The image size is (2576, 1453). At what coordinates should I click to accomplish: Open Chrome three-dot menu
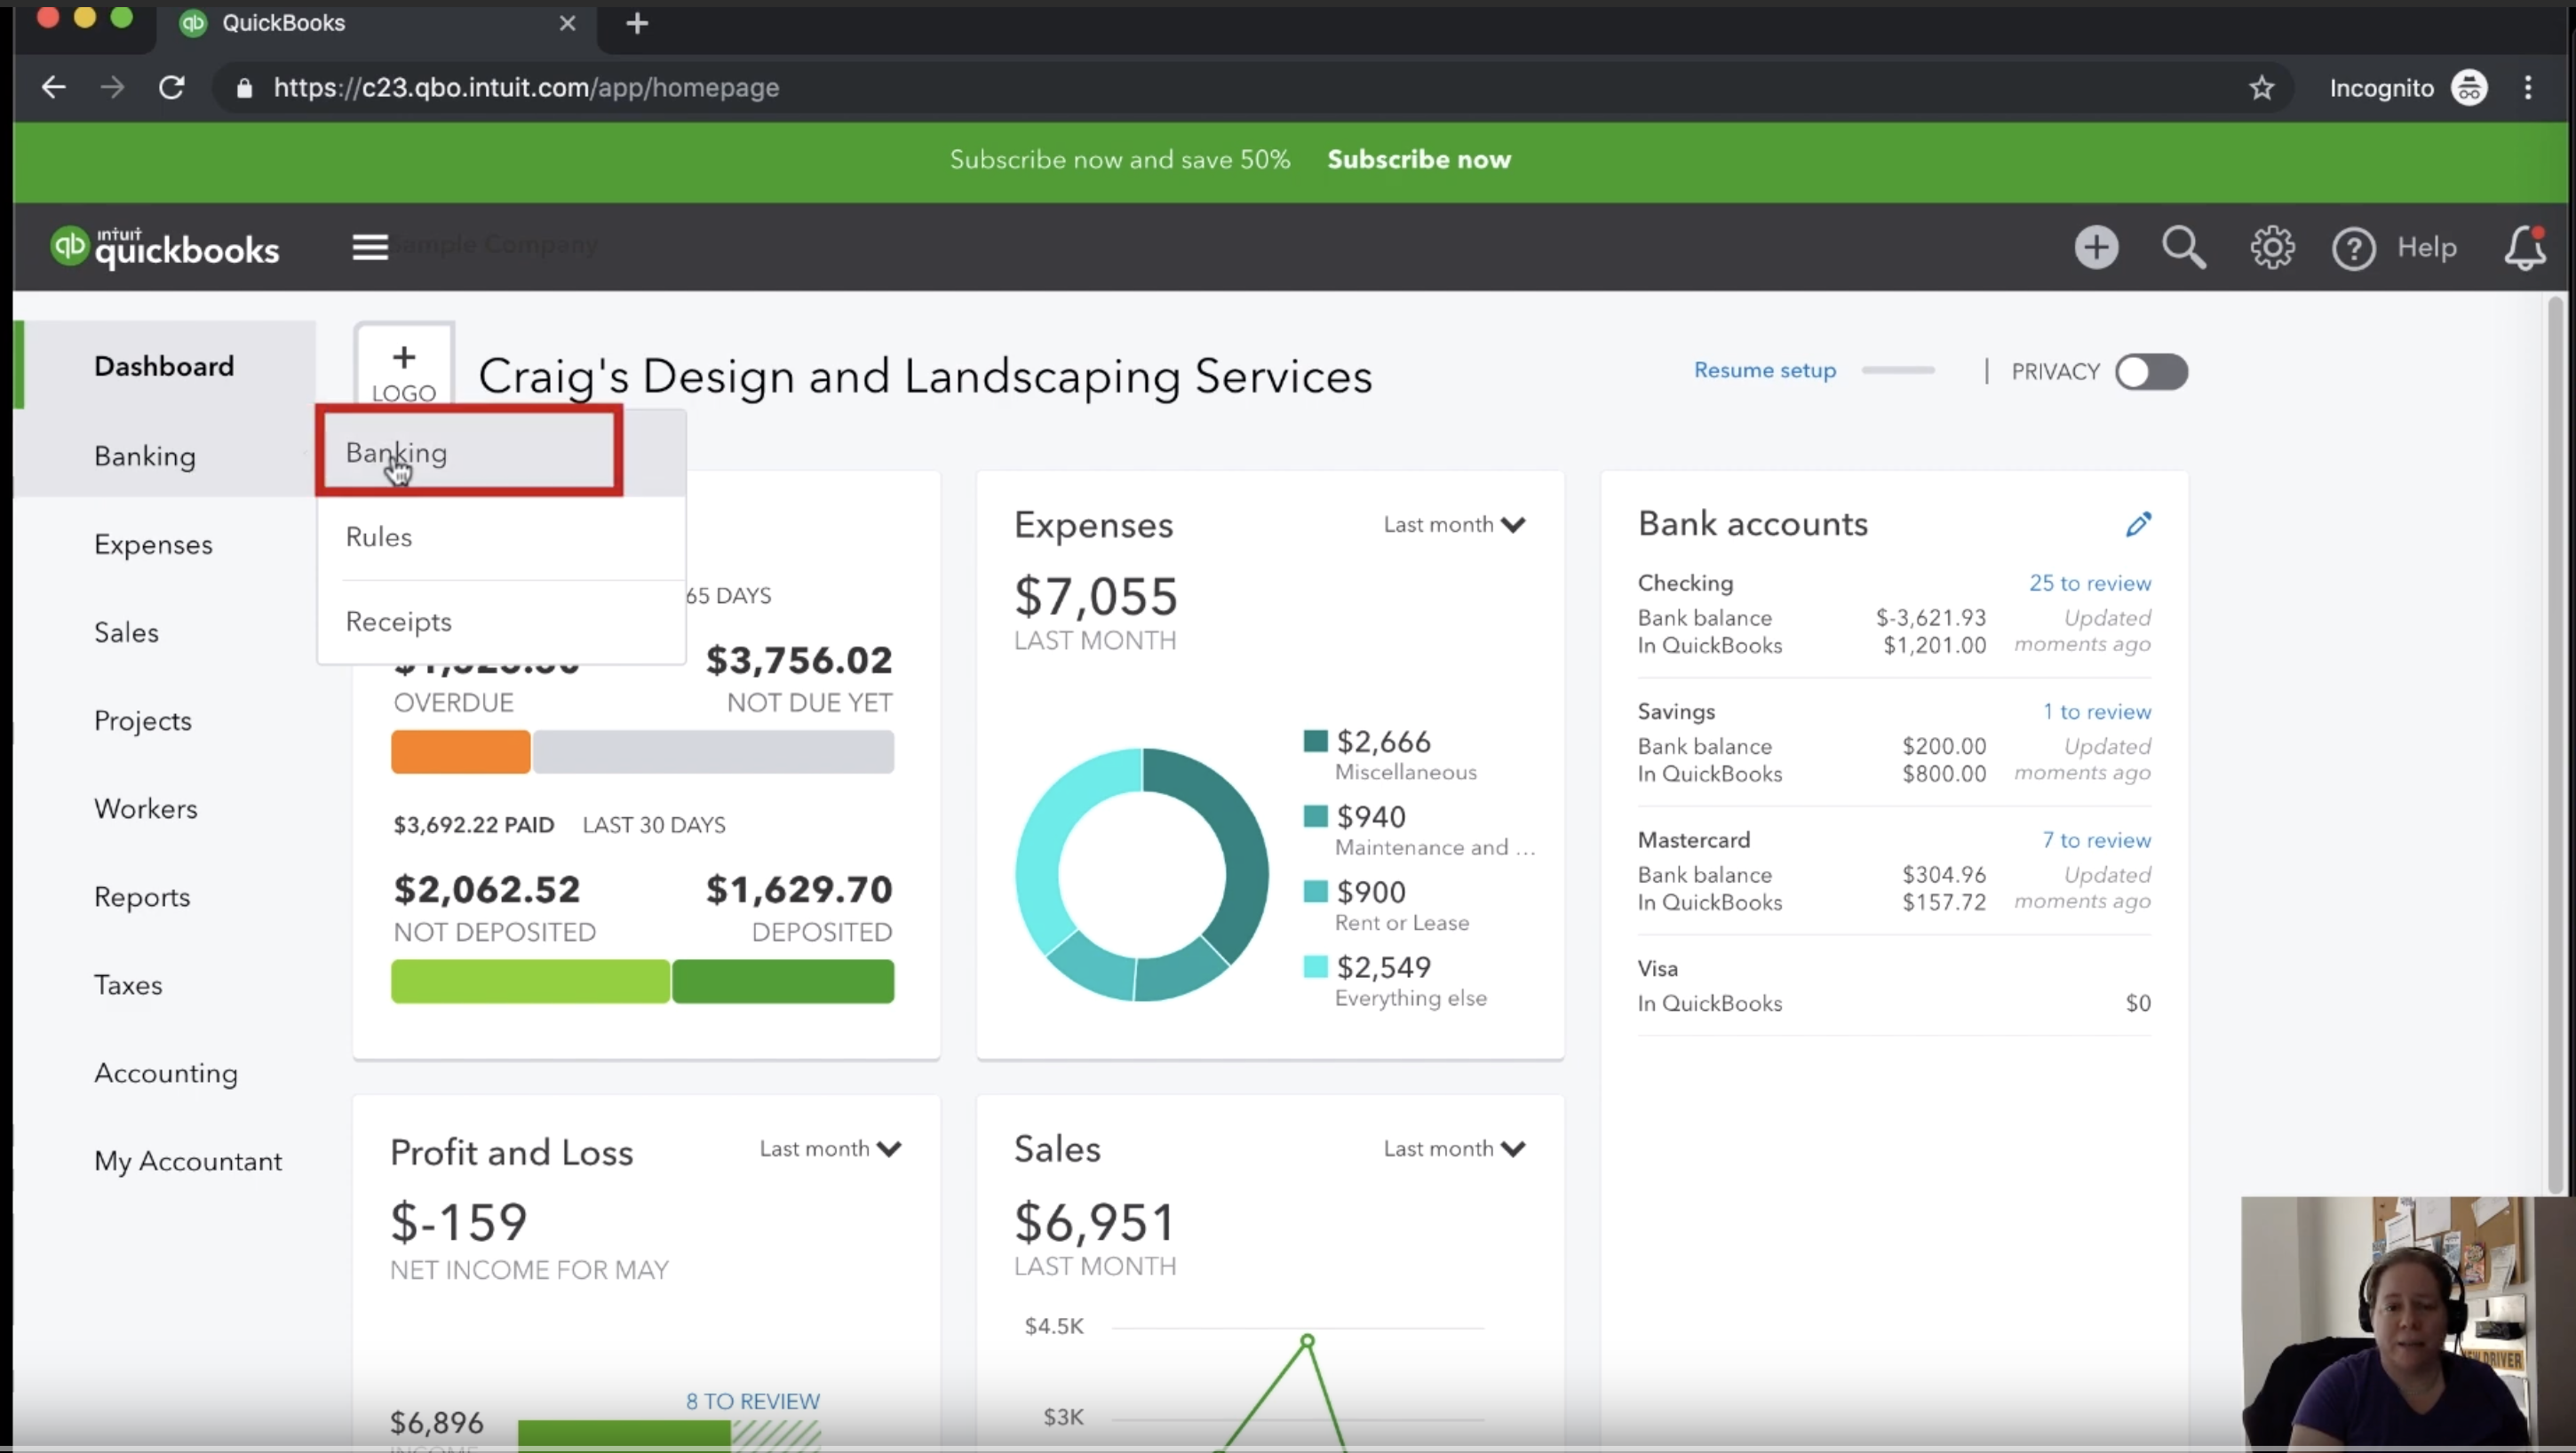point(2528,88)
